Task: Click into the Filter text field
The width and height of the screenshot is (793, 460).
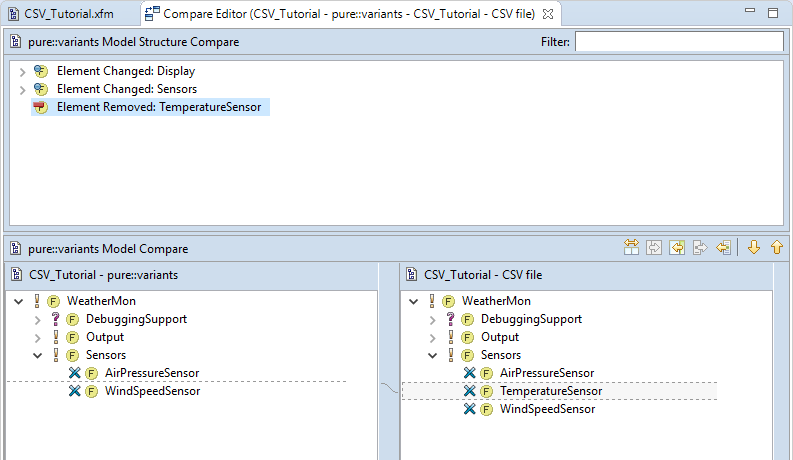Action: click(x=678, y=42)
